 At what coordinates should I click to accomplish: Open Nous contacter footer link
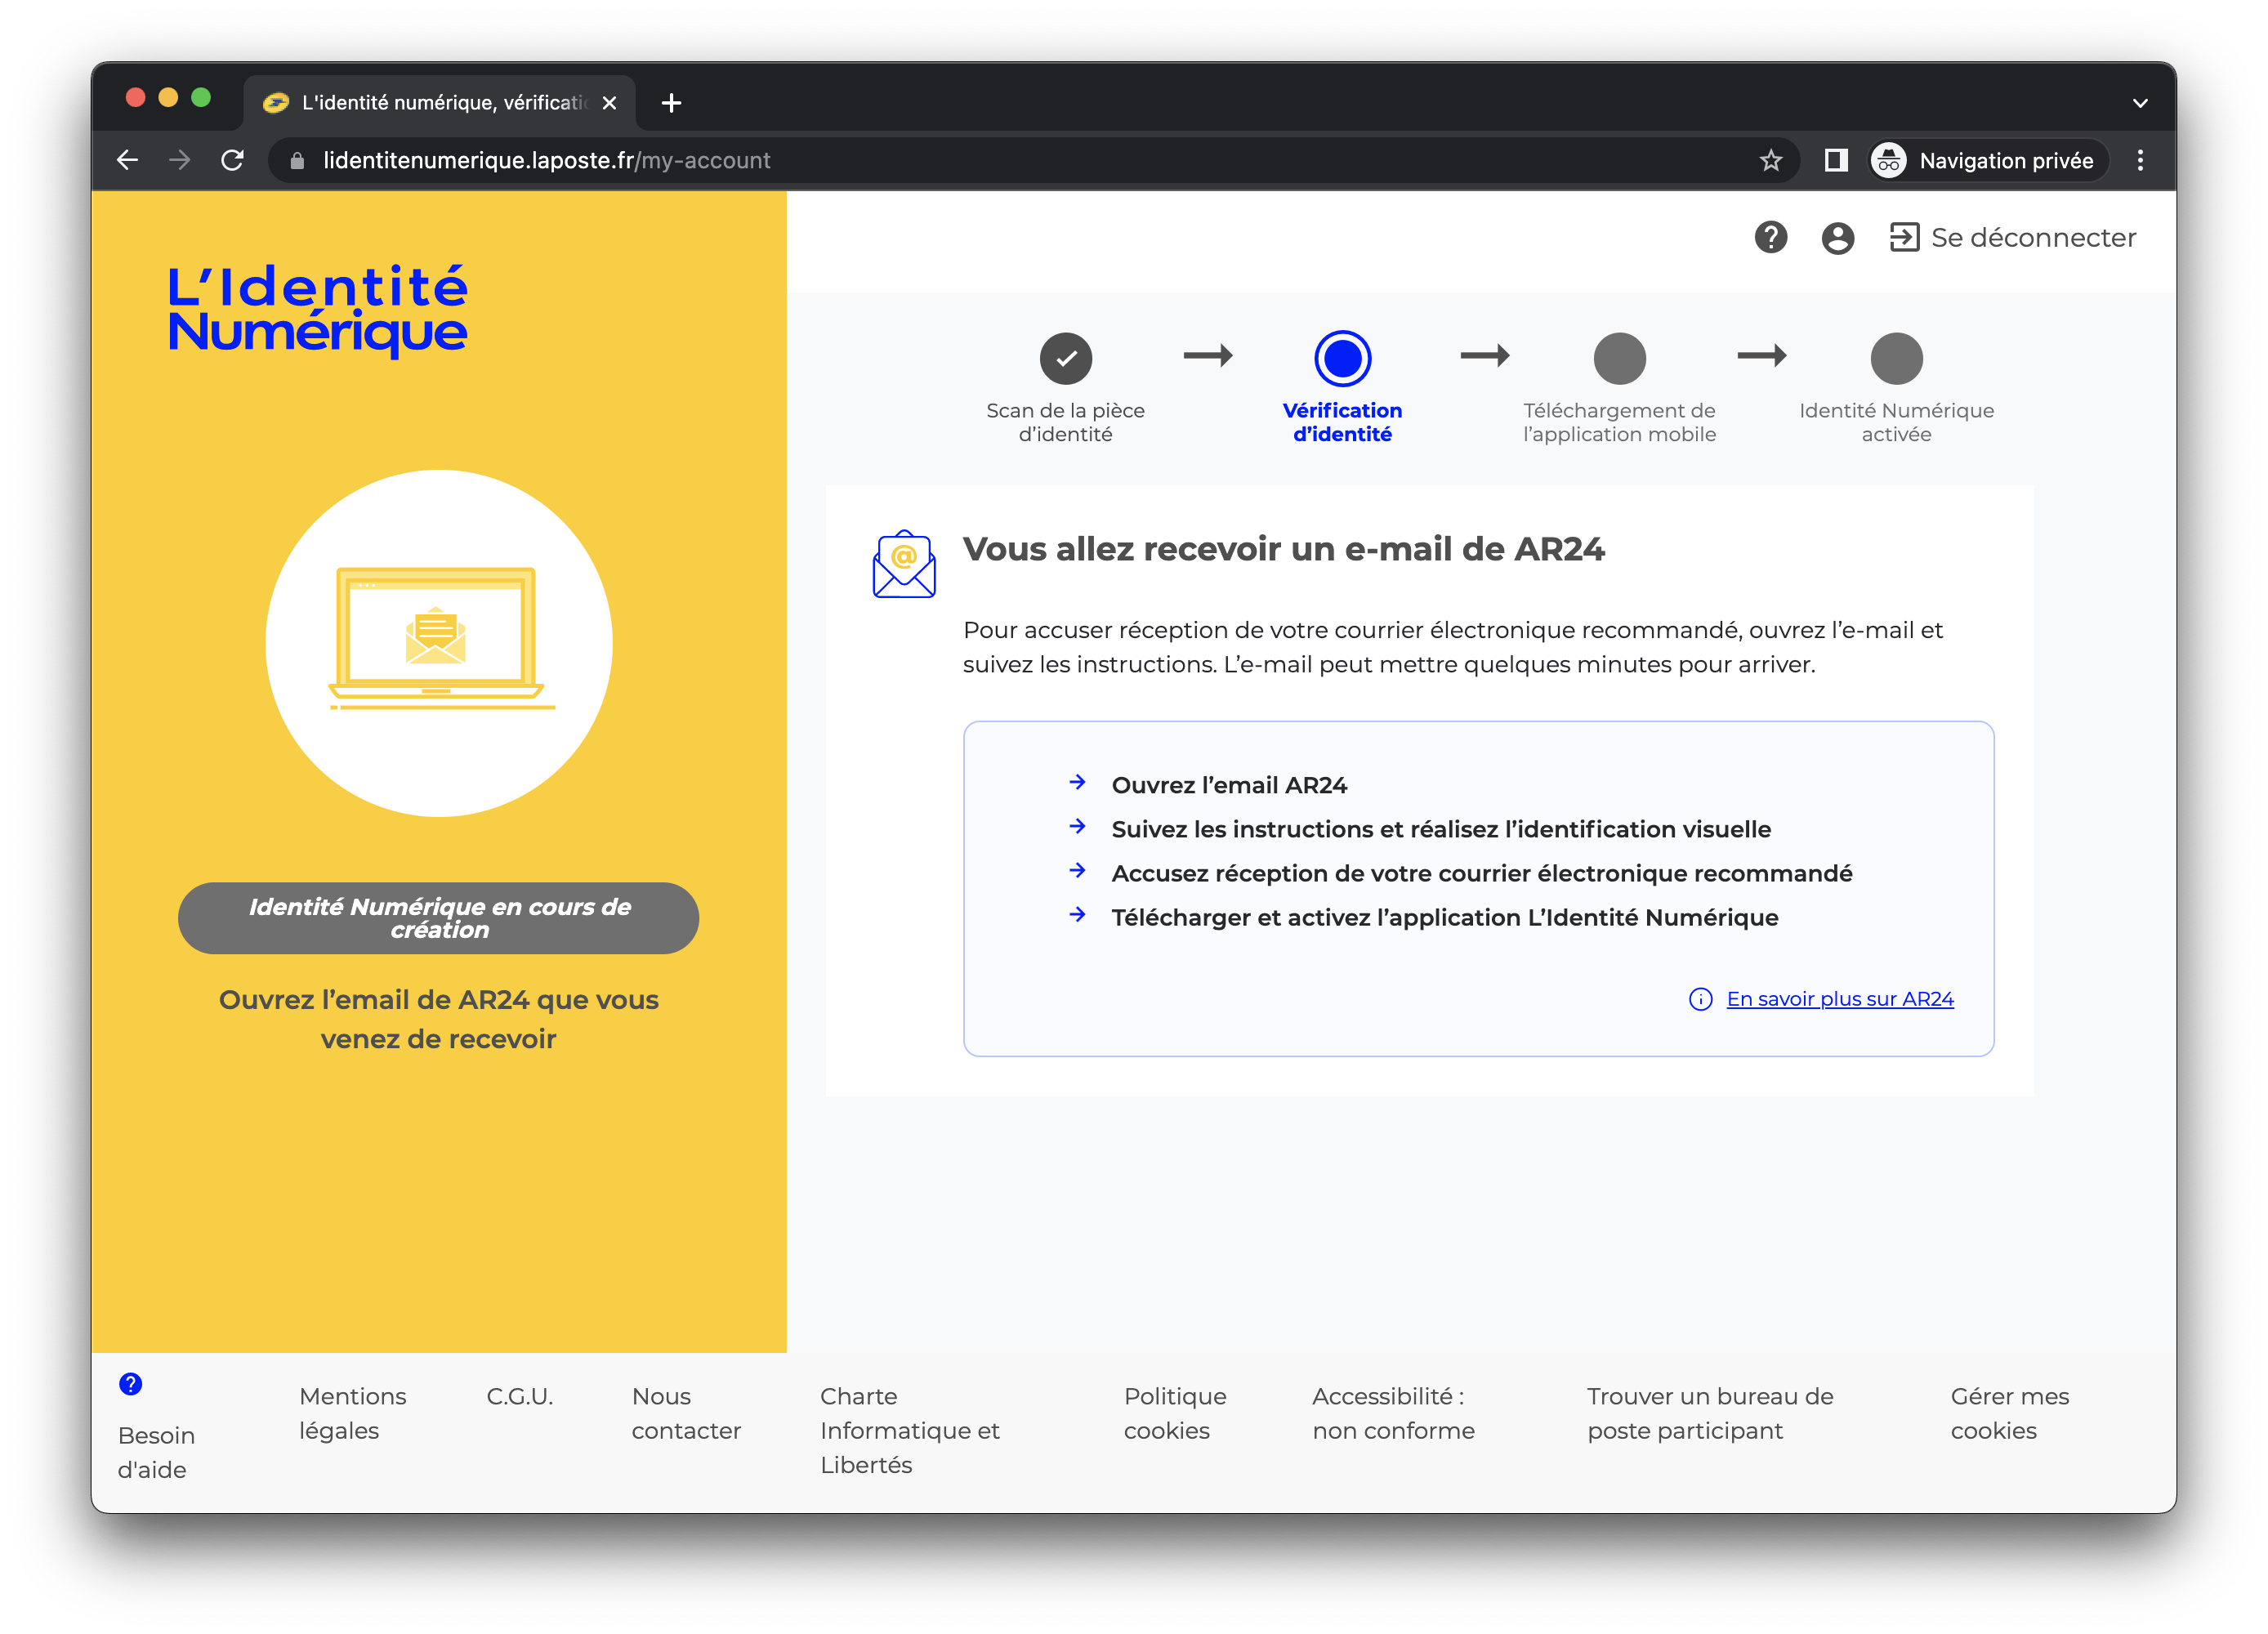(x=686, y=1413)
